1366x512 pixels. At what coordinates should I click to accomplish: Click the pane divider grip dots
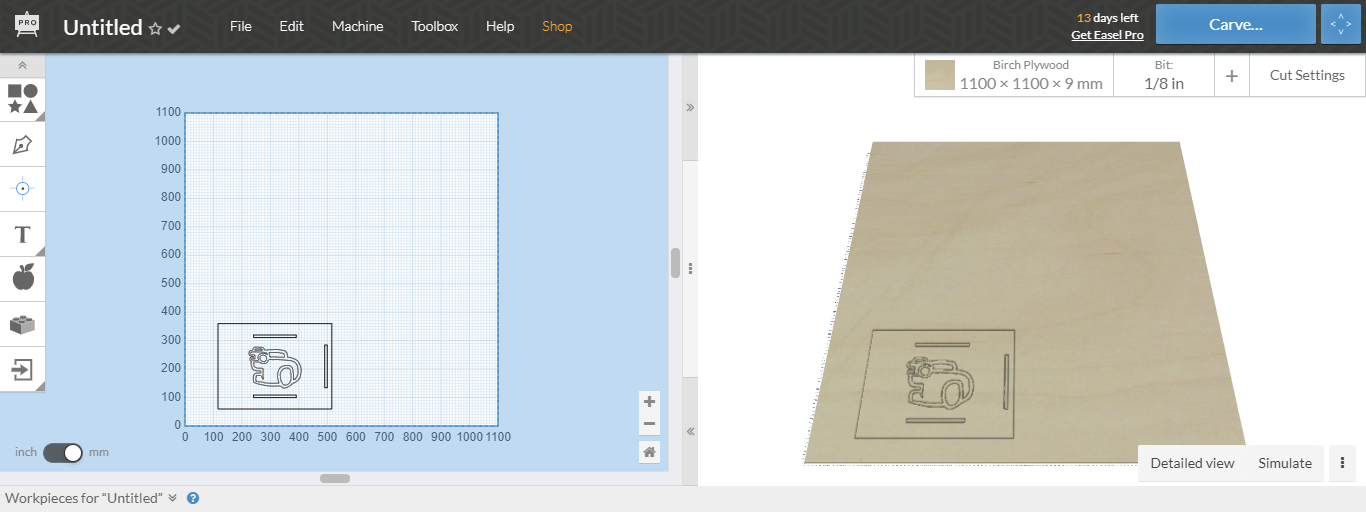(690, 268)
